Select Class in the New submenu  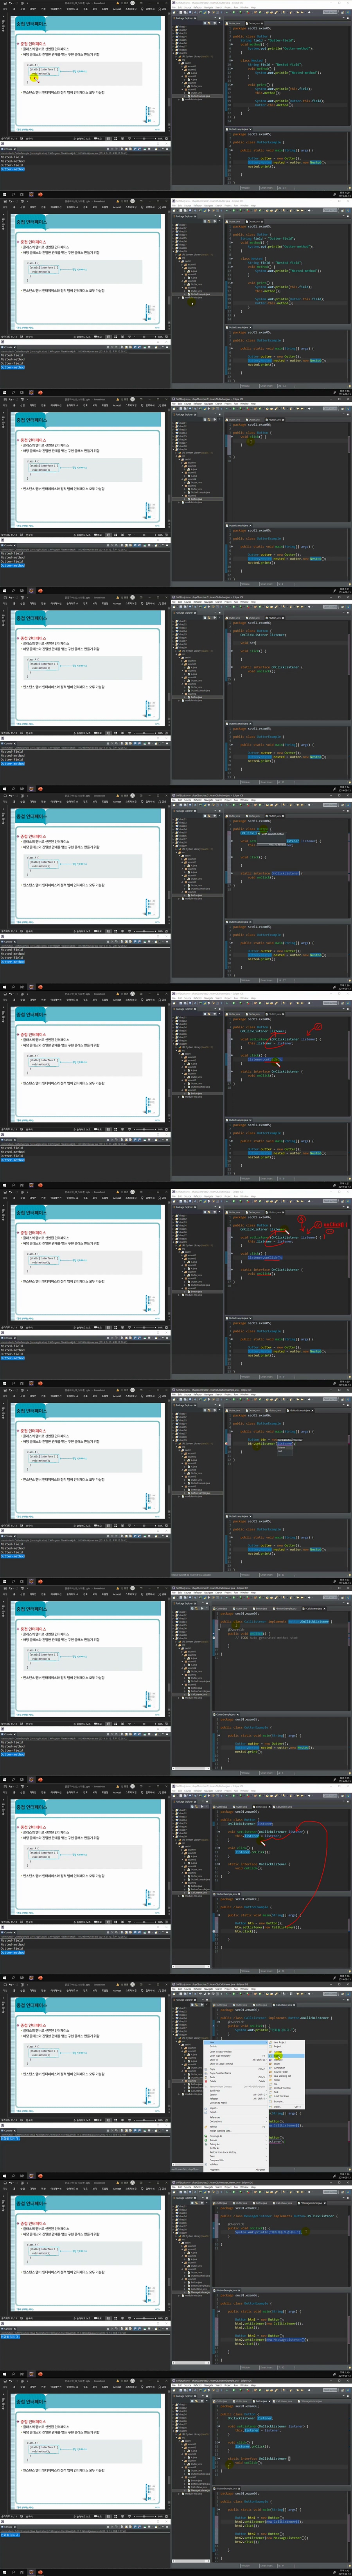pyautogui.click(x=277, y=2056)
